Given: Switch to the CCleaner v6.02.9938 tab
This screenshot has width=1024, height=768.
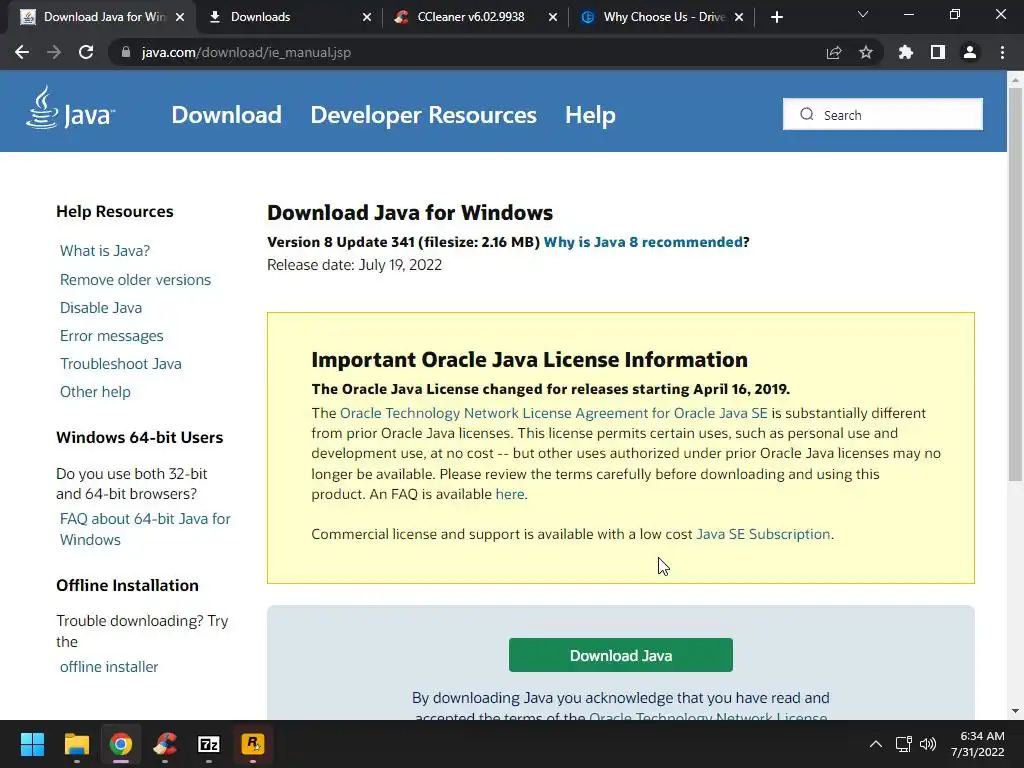Looking at the screenshot, I should tap(475, 17).
